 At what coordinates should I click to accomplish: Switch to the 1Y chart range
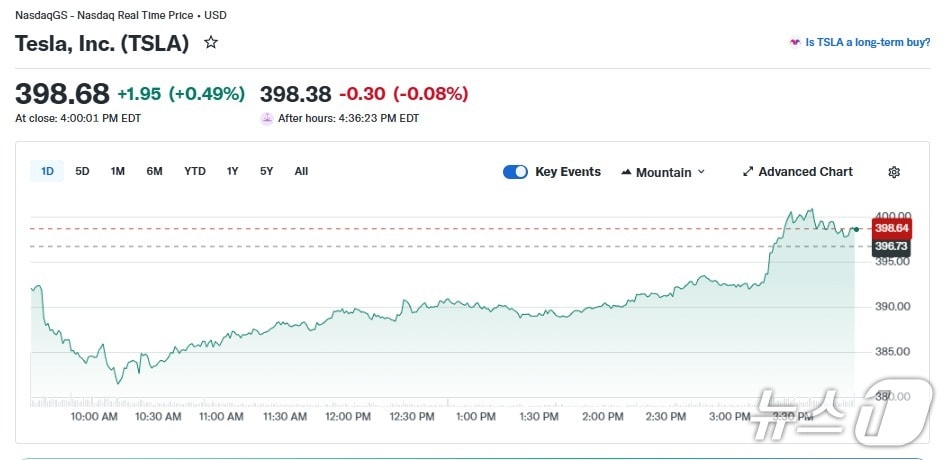(232, 171)
